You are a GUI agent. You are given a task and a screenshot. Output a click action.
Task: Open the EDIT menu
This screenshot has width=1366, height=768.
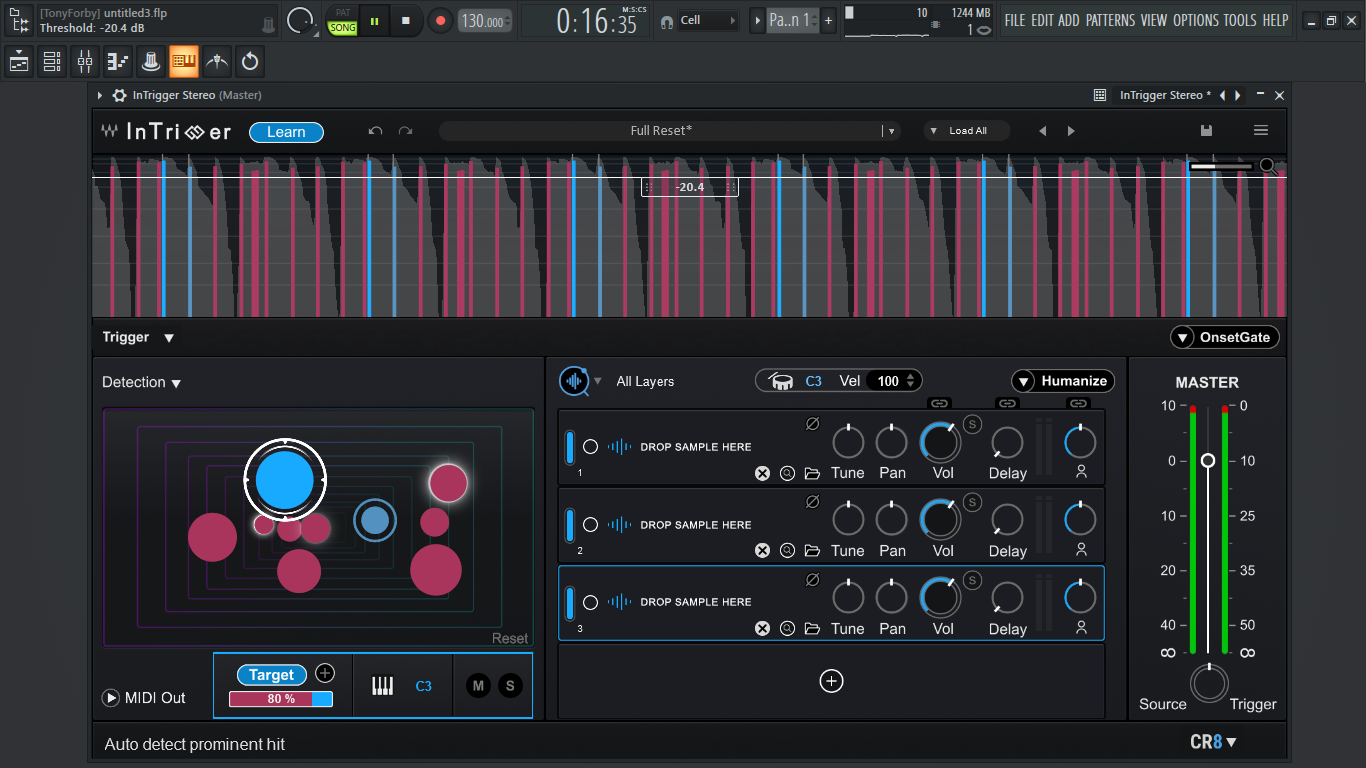pos(1042,20)
